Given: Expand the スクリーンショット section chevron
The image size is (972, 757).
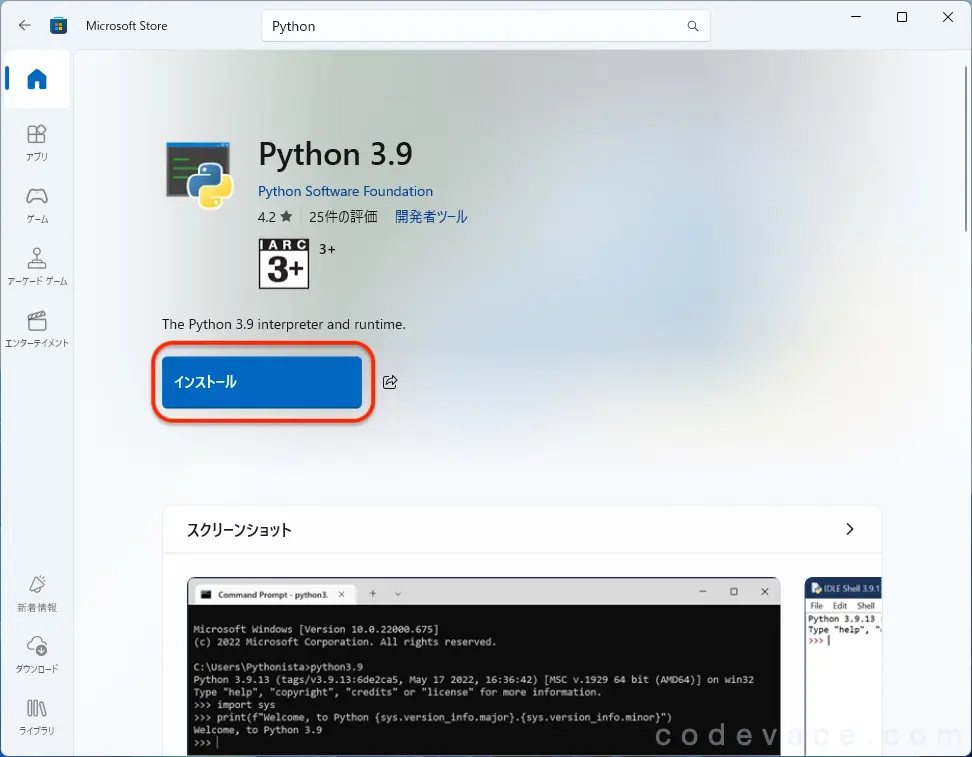Looking at the screenshot, I should [849, 529].
